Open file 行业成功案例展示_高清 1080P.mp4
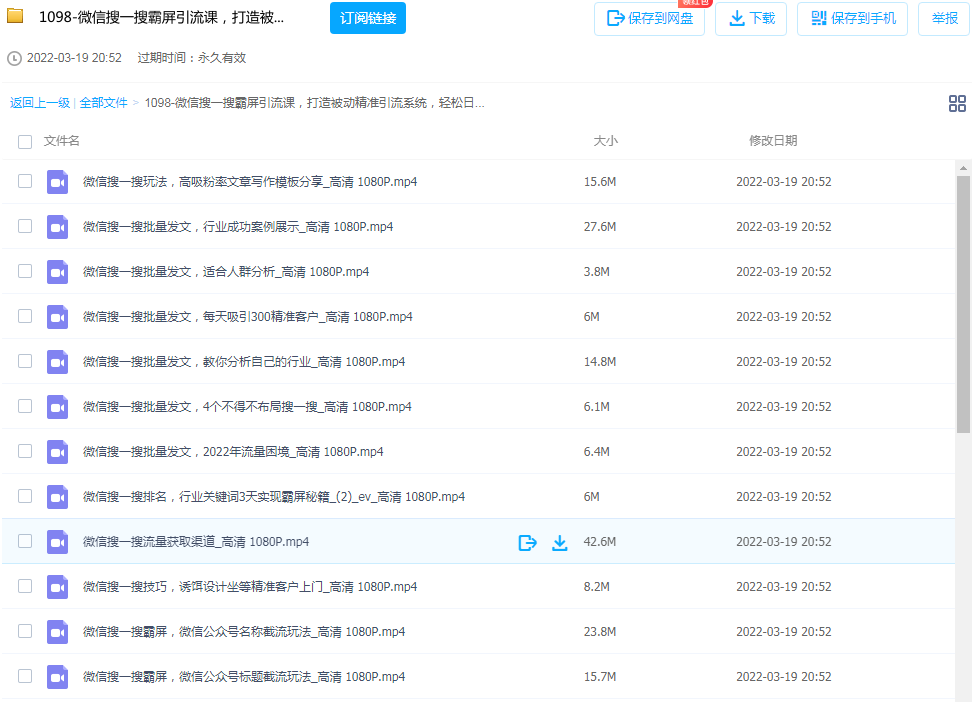Viewport: 978px width, 702px height. point(238,227)
